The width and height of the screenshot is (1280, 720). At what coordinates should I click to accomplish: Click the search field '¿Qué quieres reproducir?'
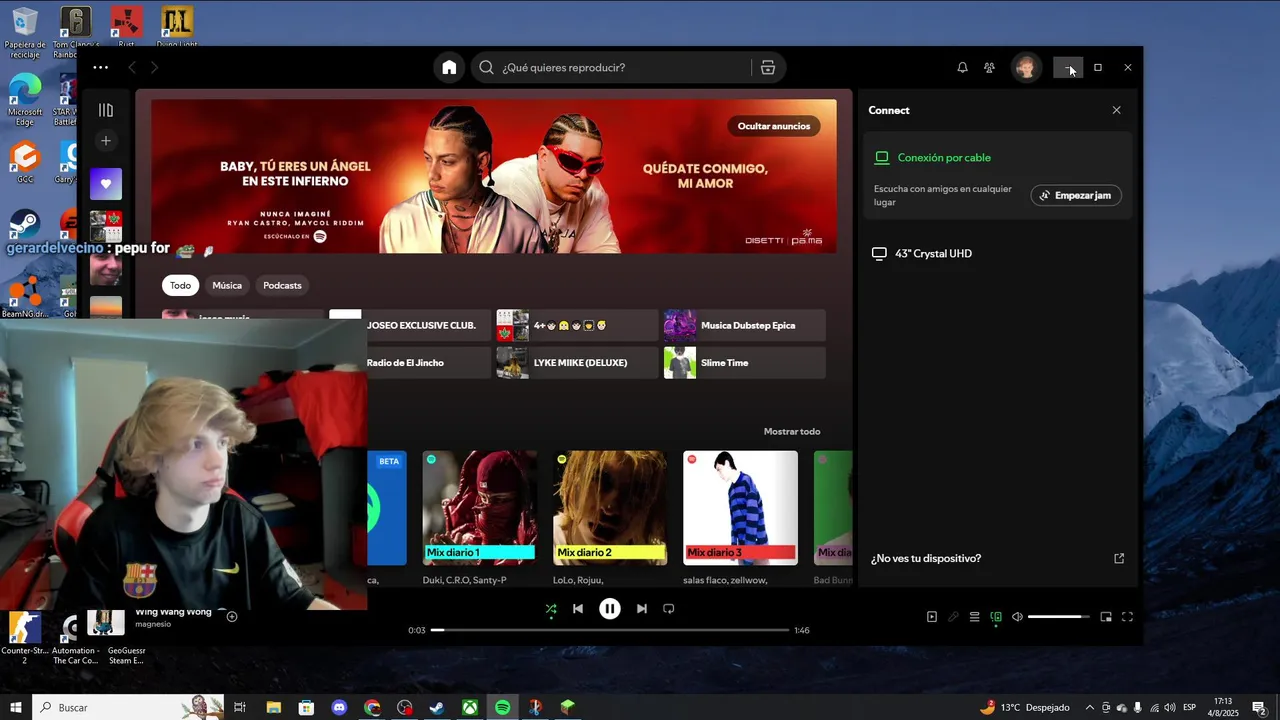click(x=611, y=67)
